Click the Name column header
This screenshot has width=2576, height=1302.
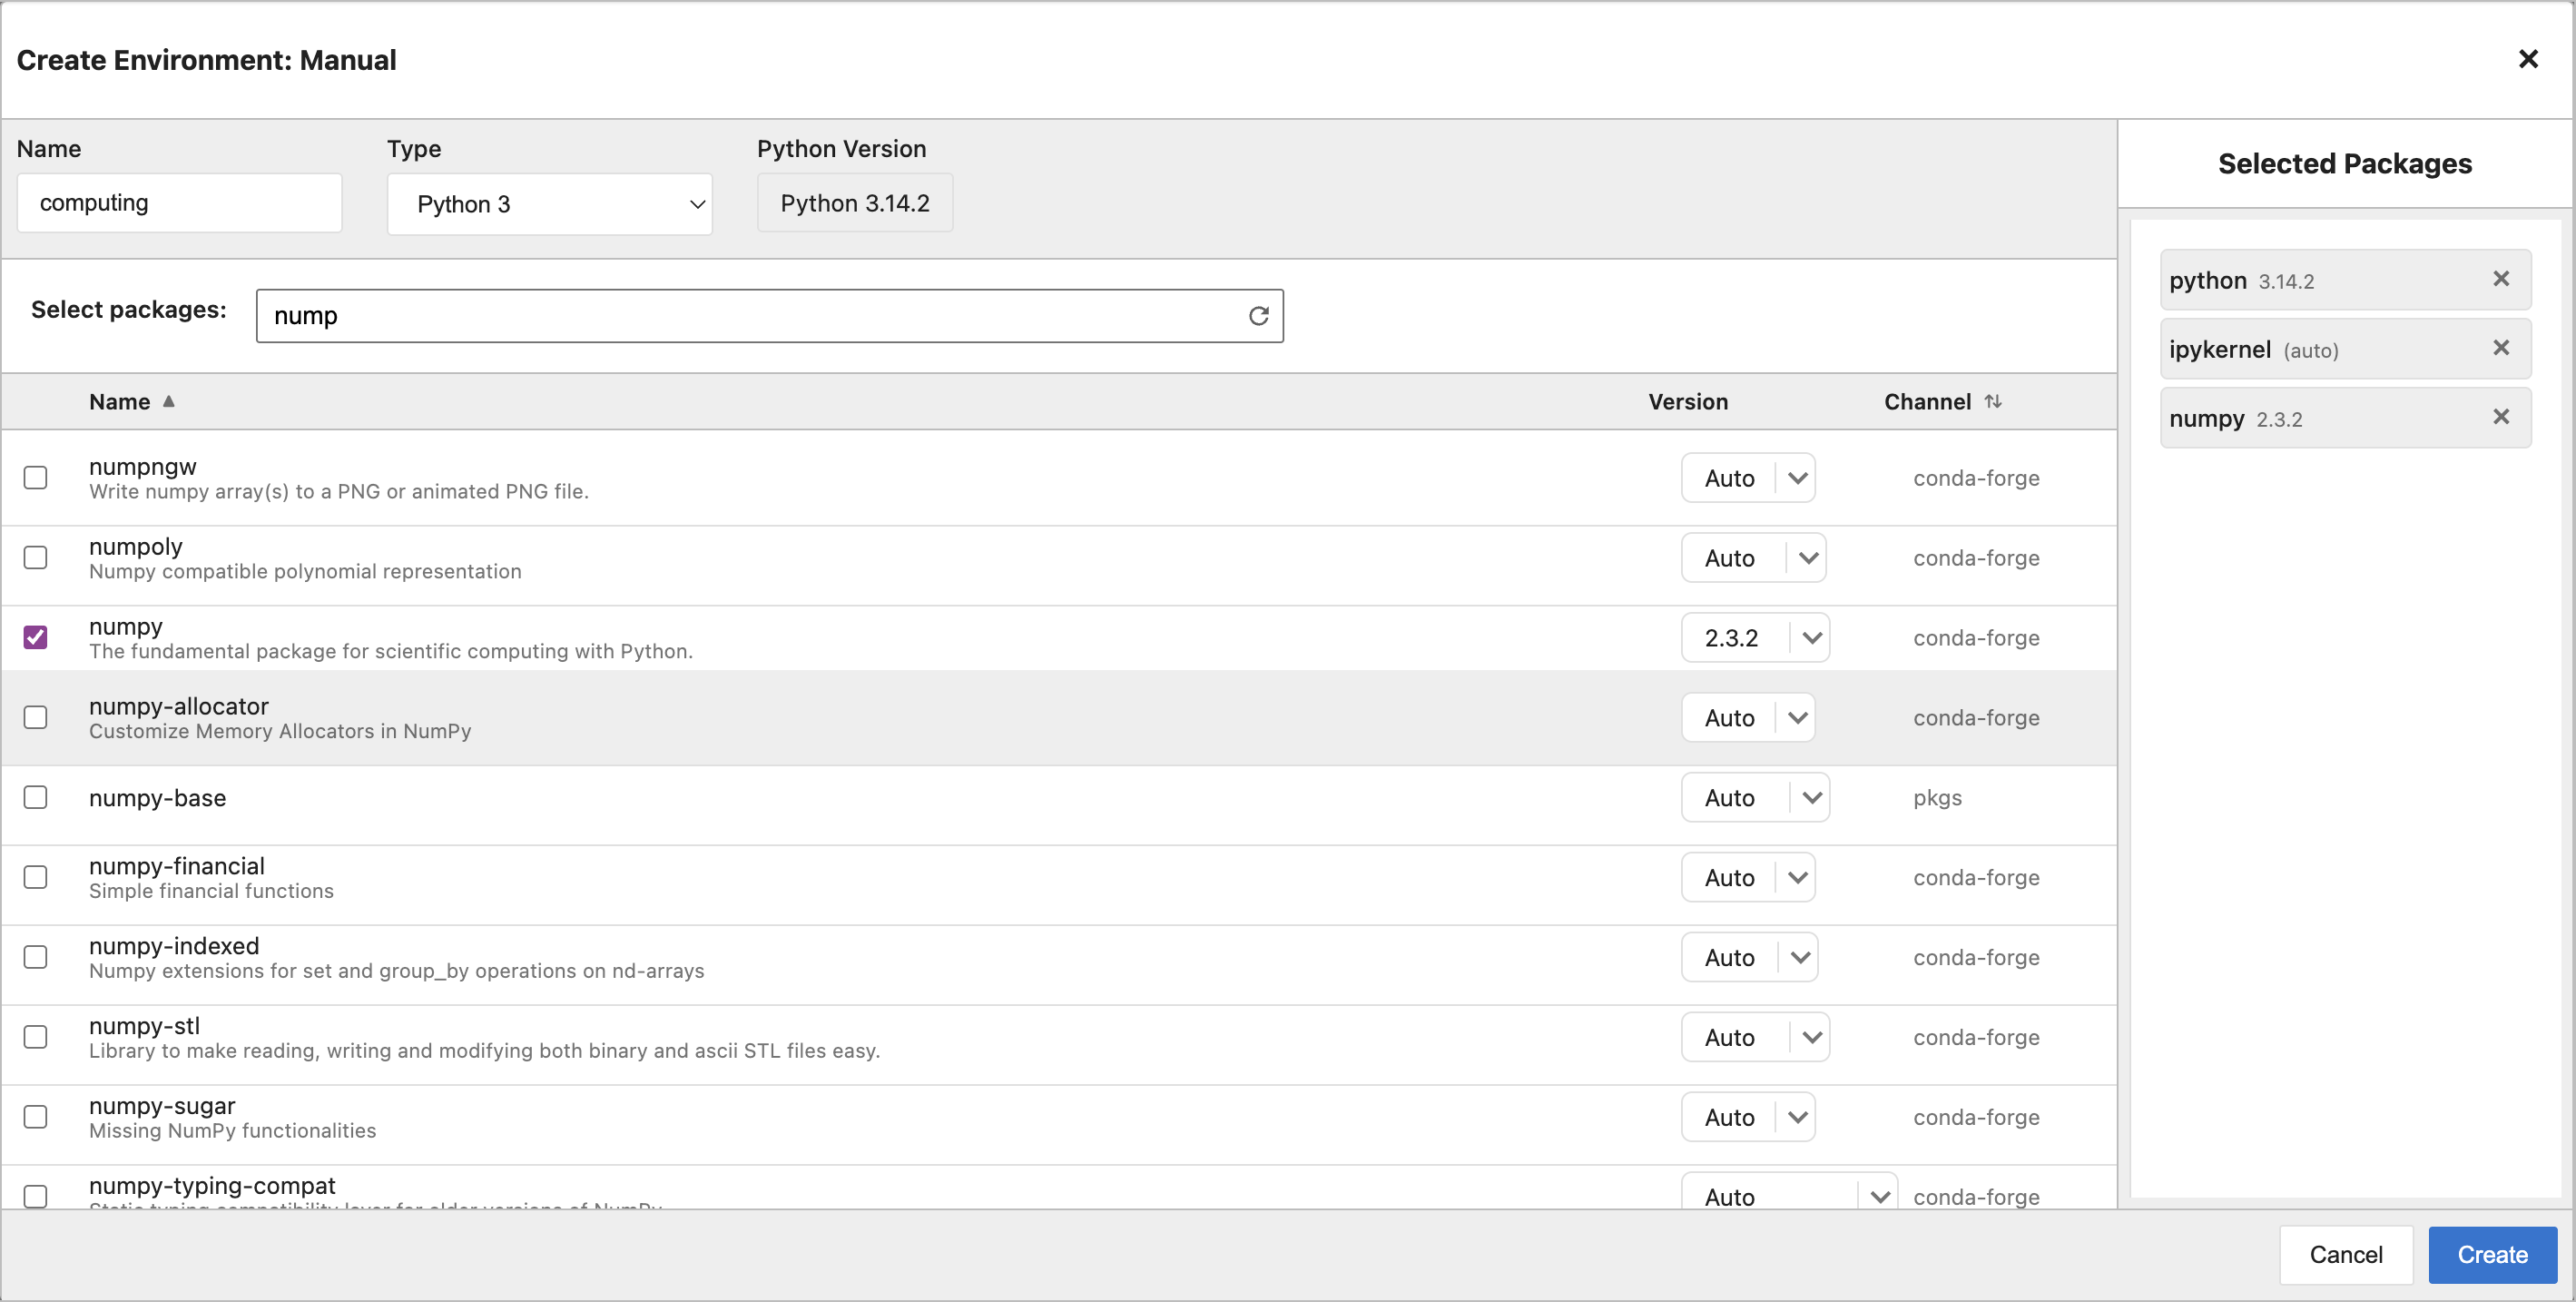click(x=119, y=401)
